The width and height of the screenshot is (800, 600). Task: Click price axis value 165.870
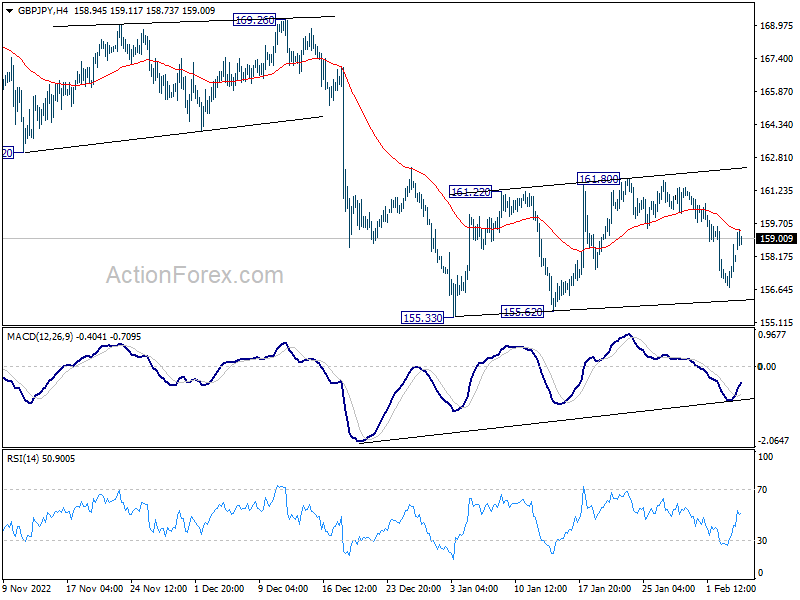(x=777, y=92)
